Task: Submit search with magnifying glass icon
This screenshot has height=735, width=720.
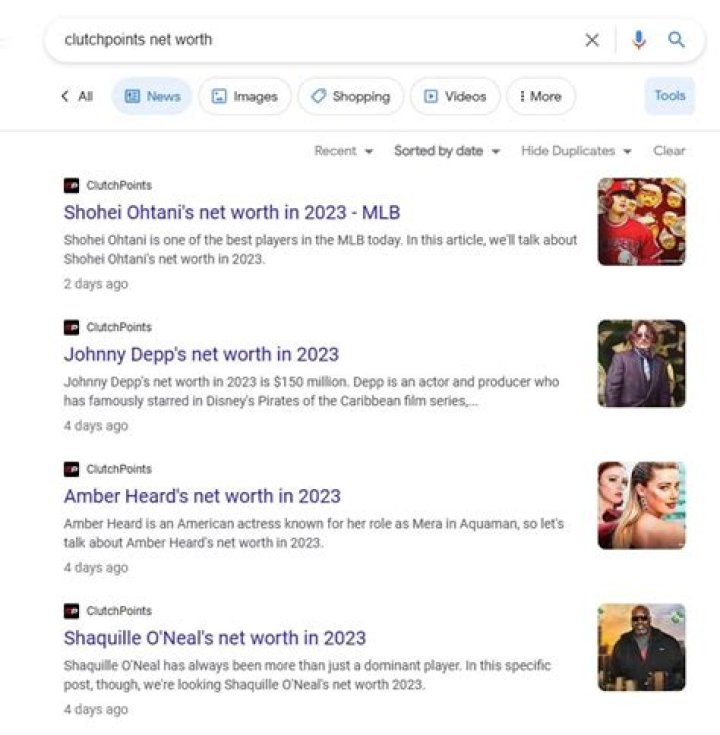Action: pos(676,40)
